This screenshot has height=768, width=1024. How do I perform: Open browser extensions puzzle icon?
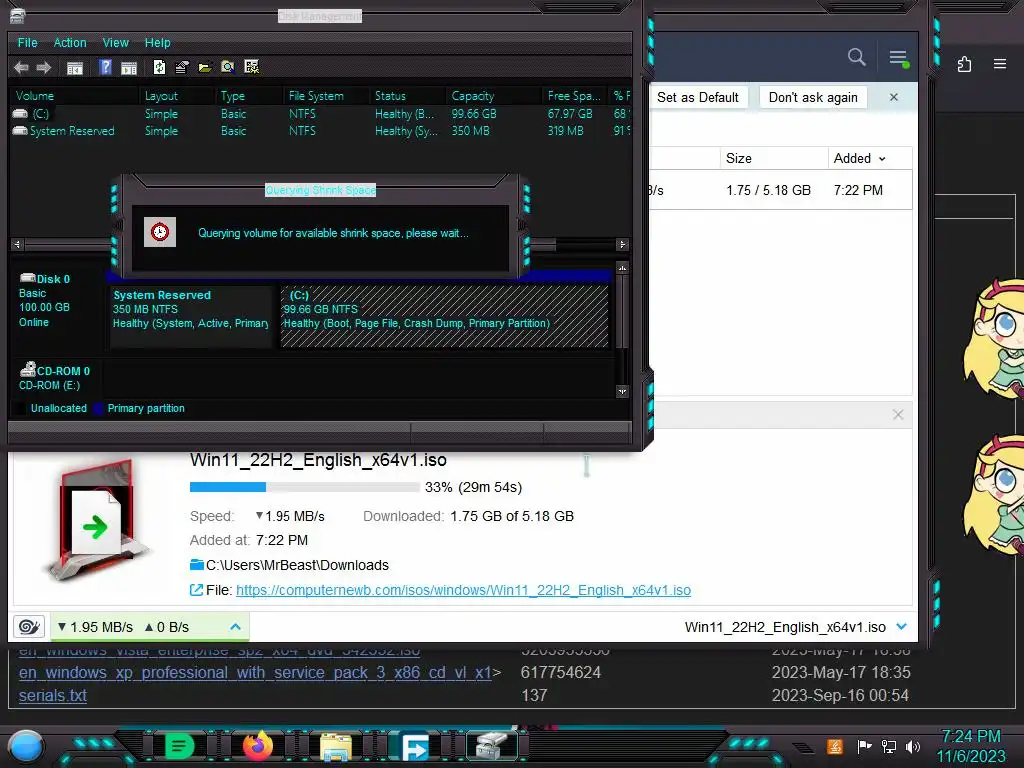(x=964, y=64)
